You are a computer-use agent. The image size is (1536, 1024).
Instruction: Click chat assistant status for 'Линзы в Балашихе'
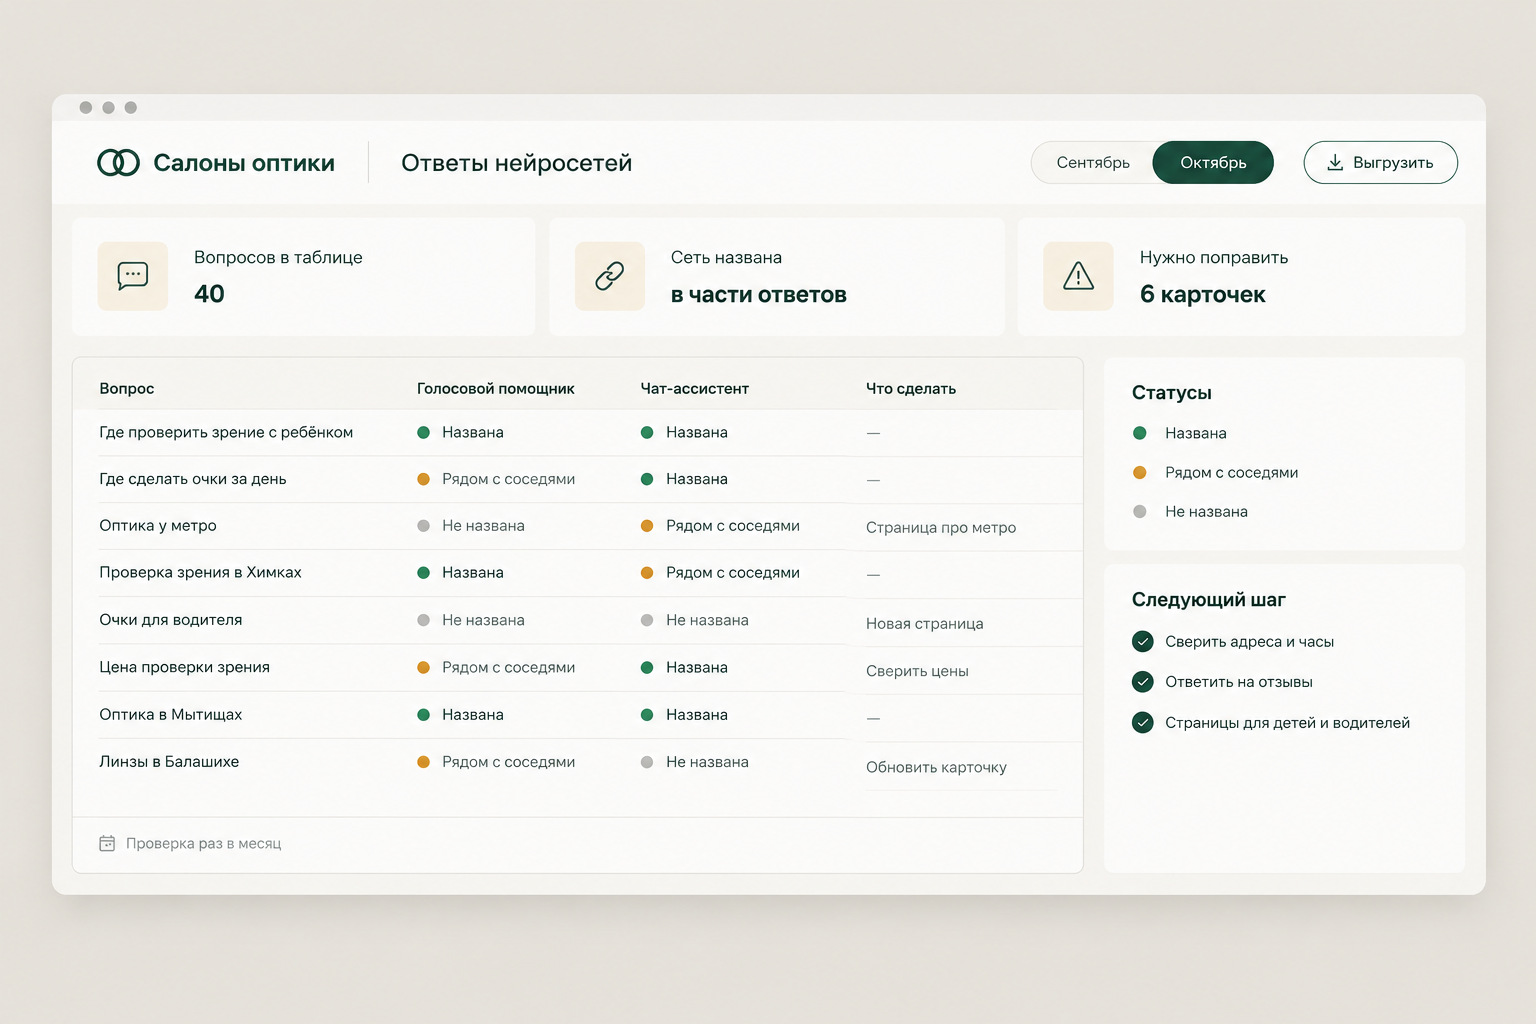(x=695, y=762)
